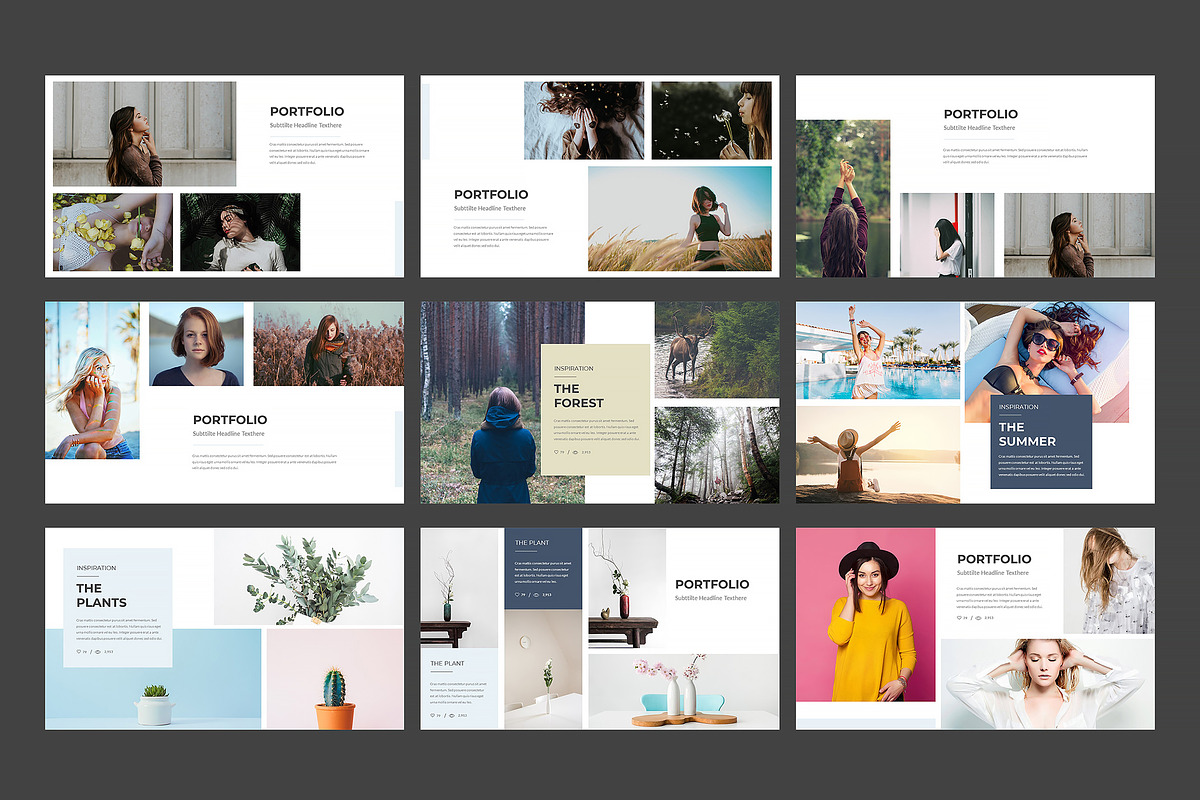Select the yellow flower petals photo

coord(113,232)
